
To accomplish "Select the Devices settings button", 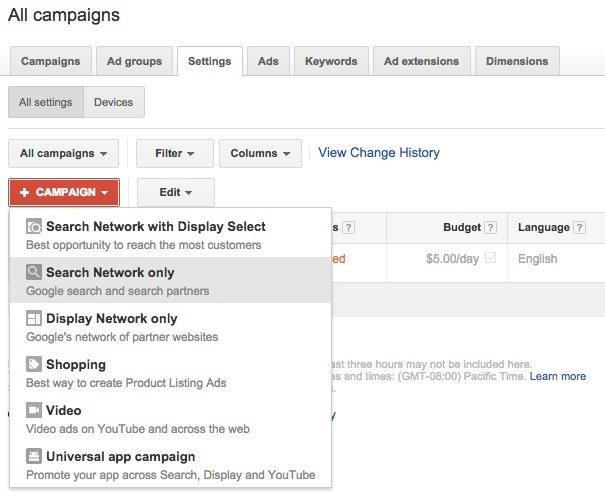I will (x=114, y=102).
